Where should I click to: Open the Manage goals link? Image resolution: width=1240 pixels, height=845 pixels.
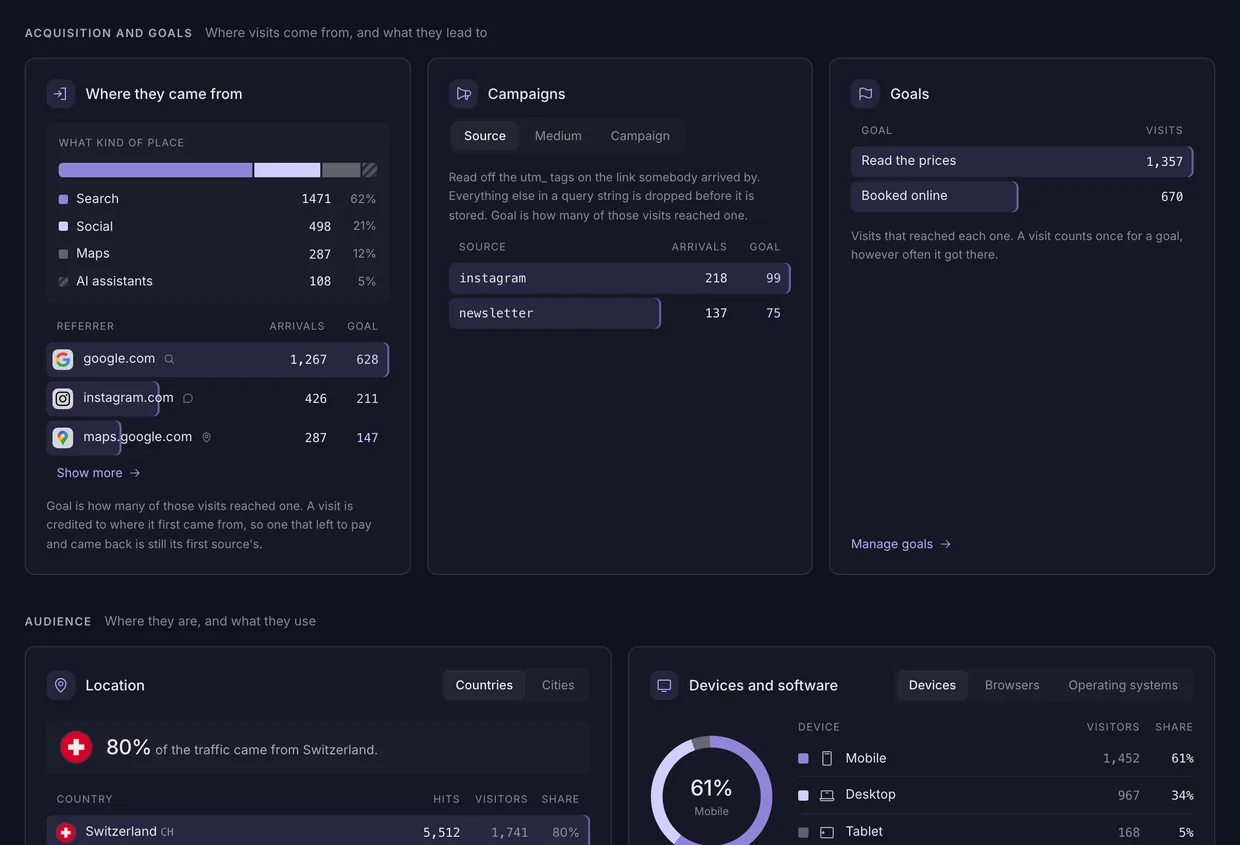coord(900,544)
